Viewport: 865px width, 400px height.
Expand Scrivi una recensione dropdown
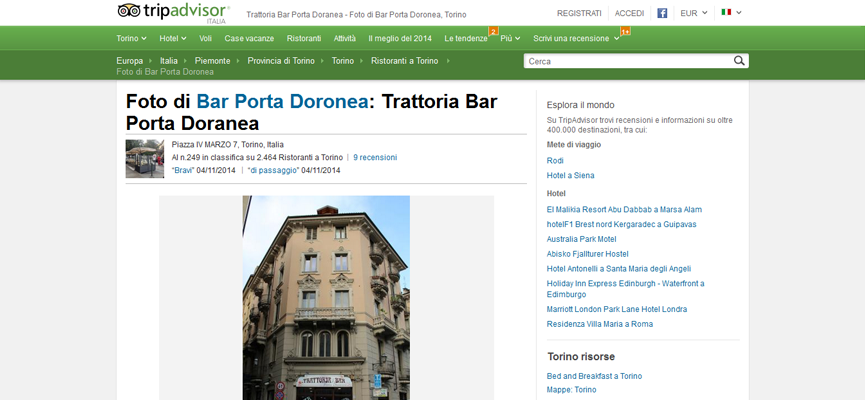pos(576,38)
